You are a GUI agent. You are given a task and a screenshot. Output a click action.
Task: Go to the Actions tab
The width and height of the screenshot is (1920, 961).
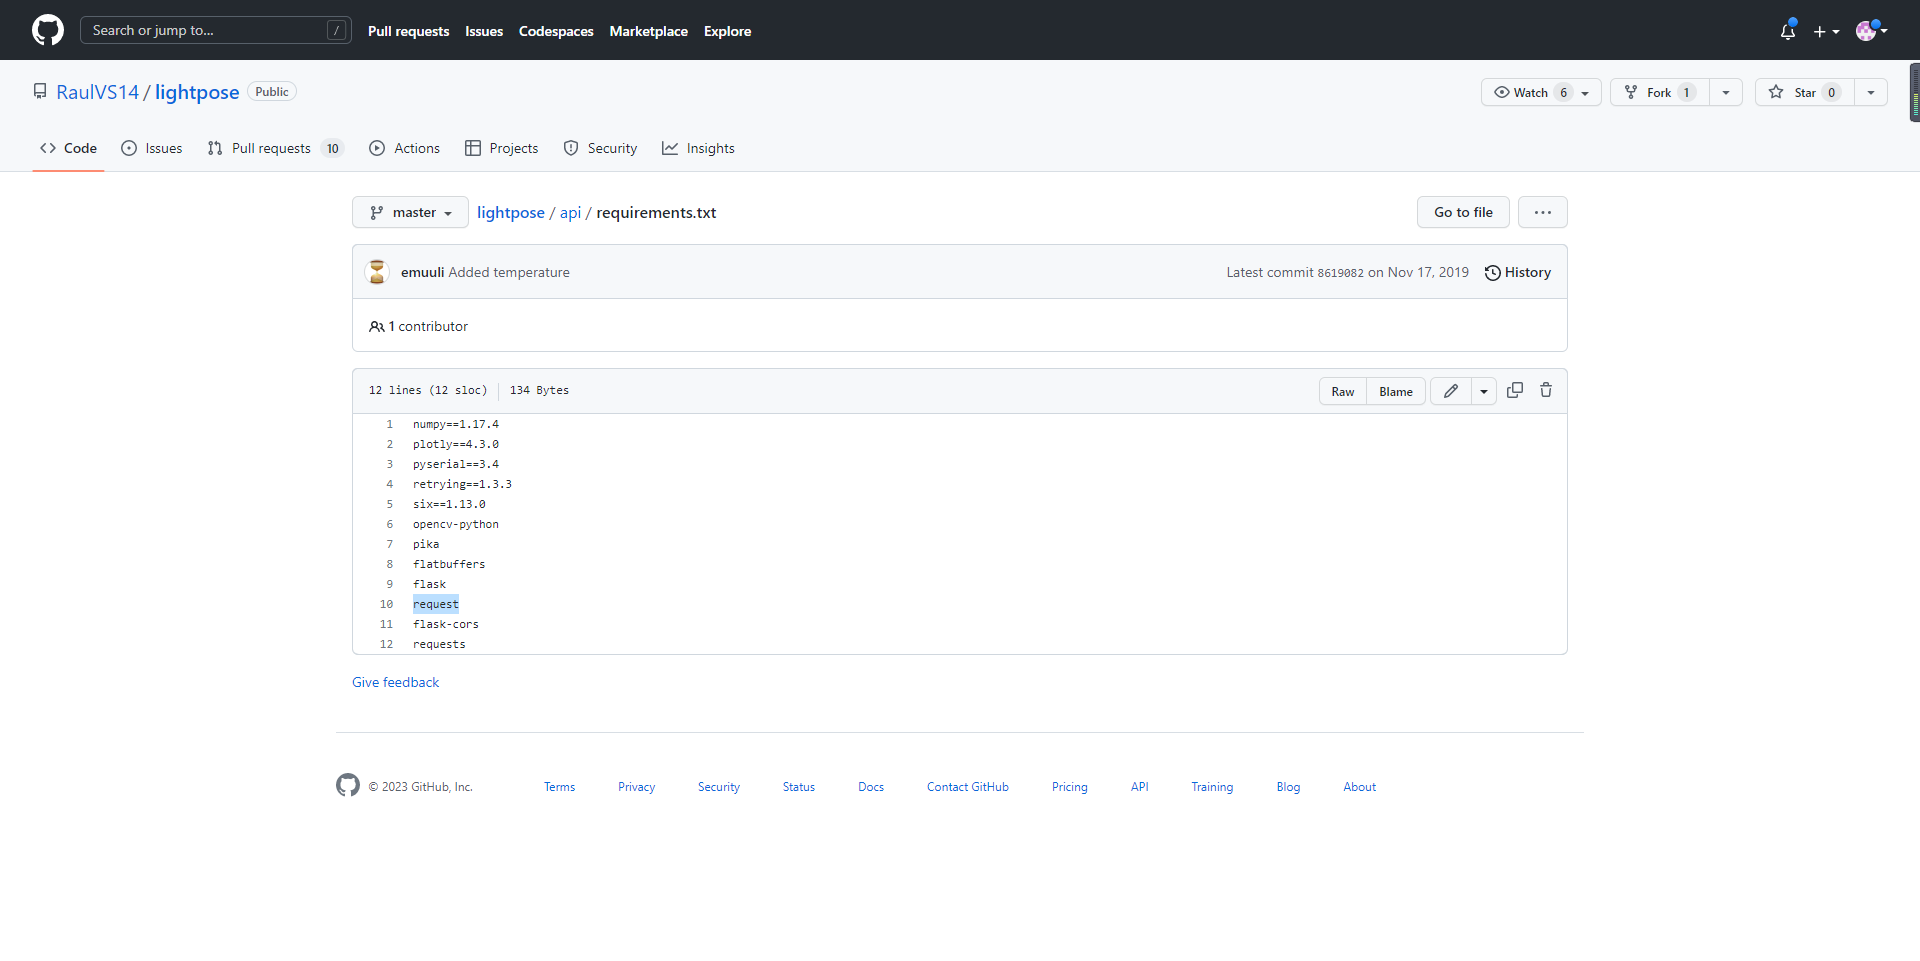pyautogui.click(x=404, y=148)
